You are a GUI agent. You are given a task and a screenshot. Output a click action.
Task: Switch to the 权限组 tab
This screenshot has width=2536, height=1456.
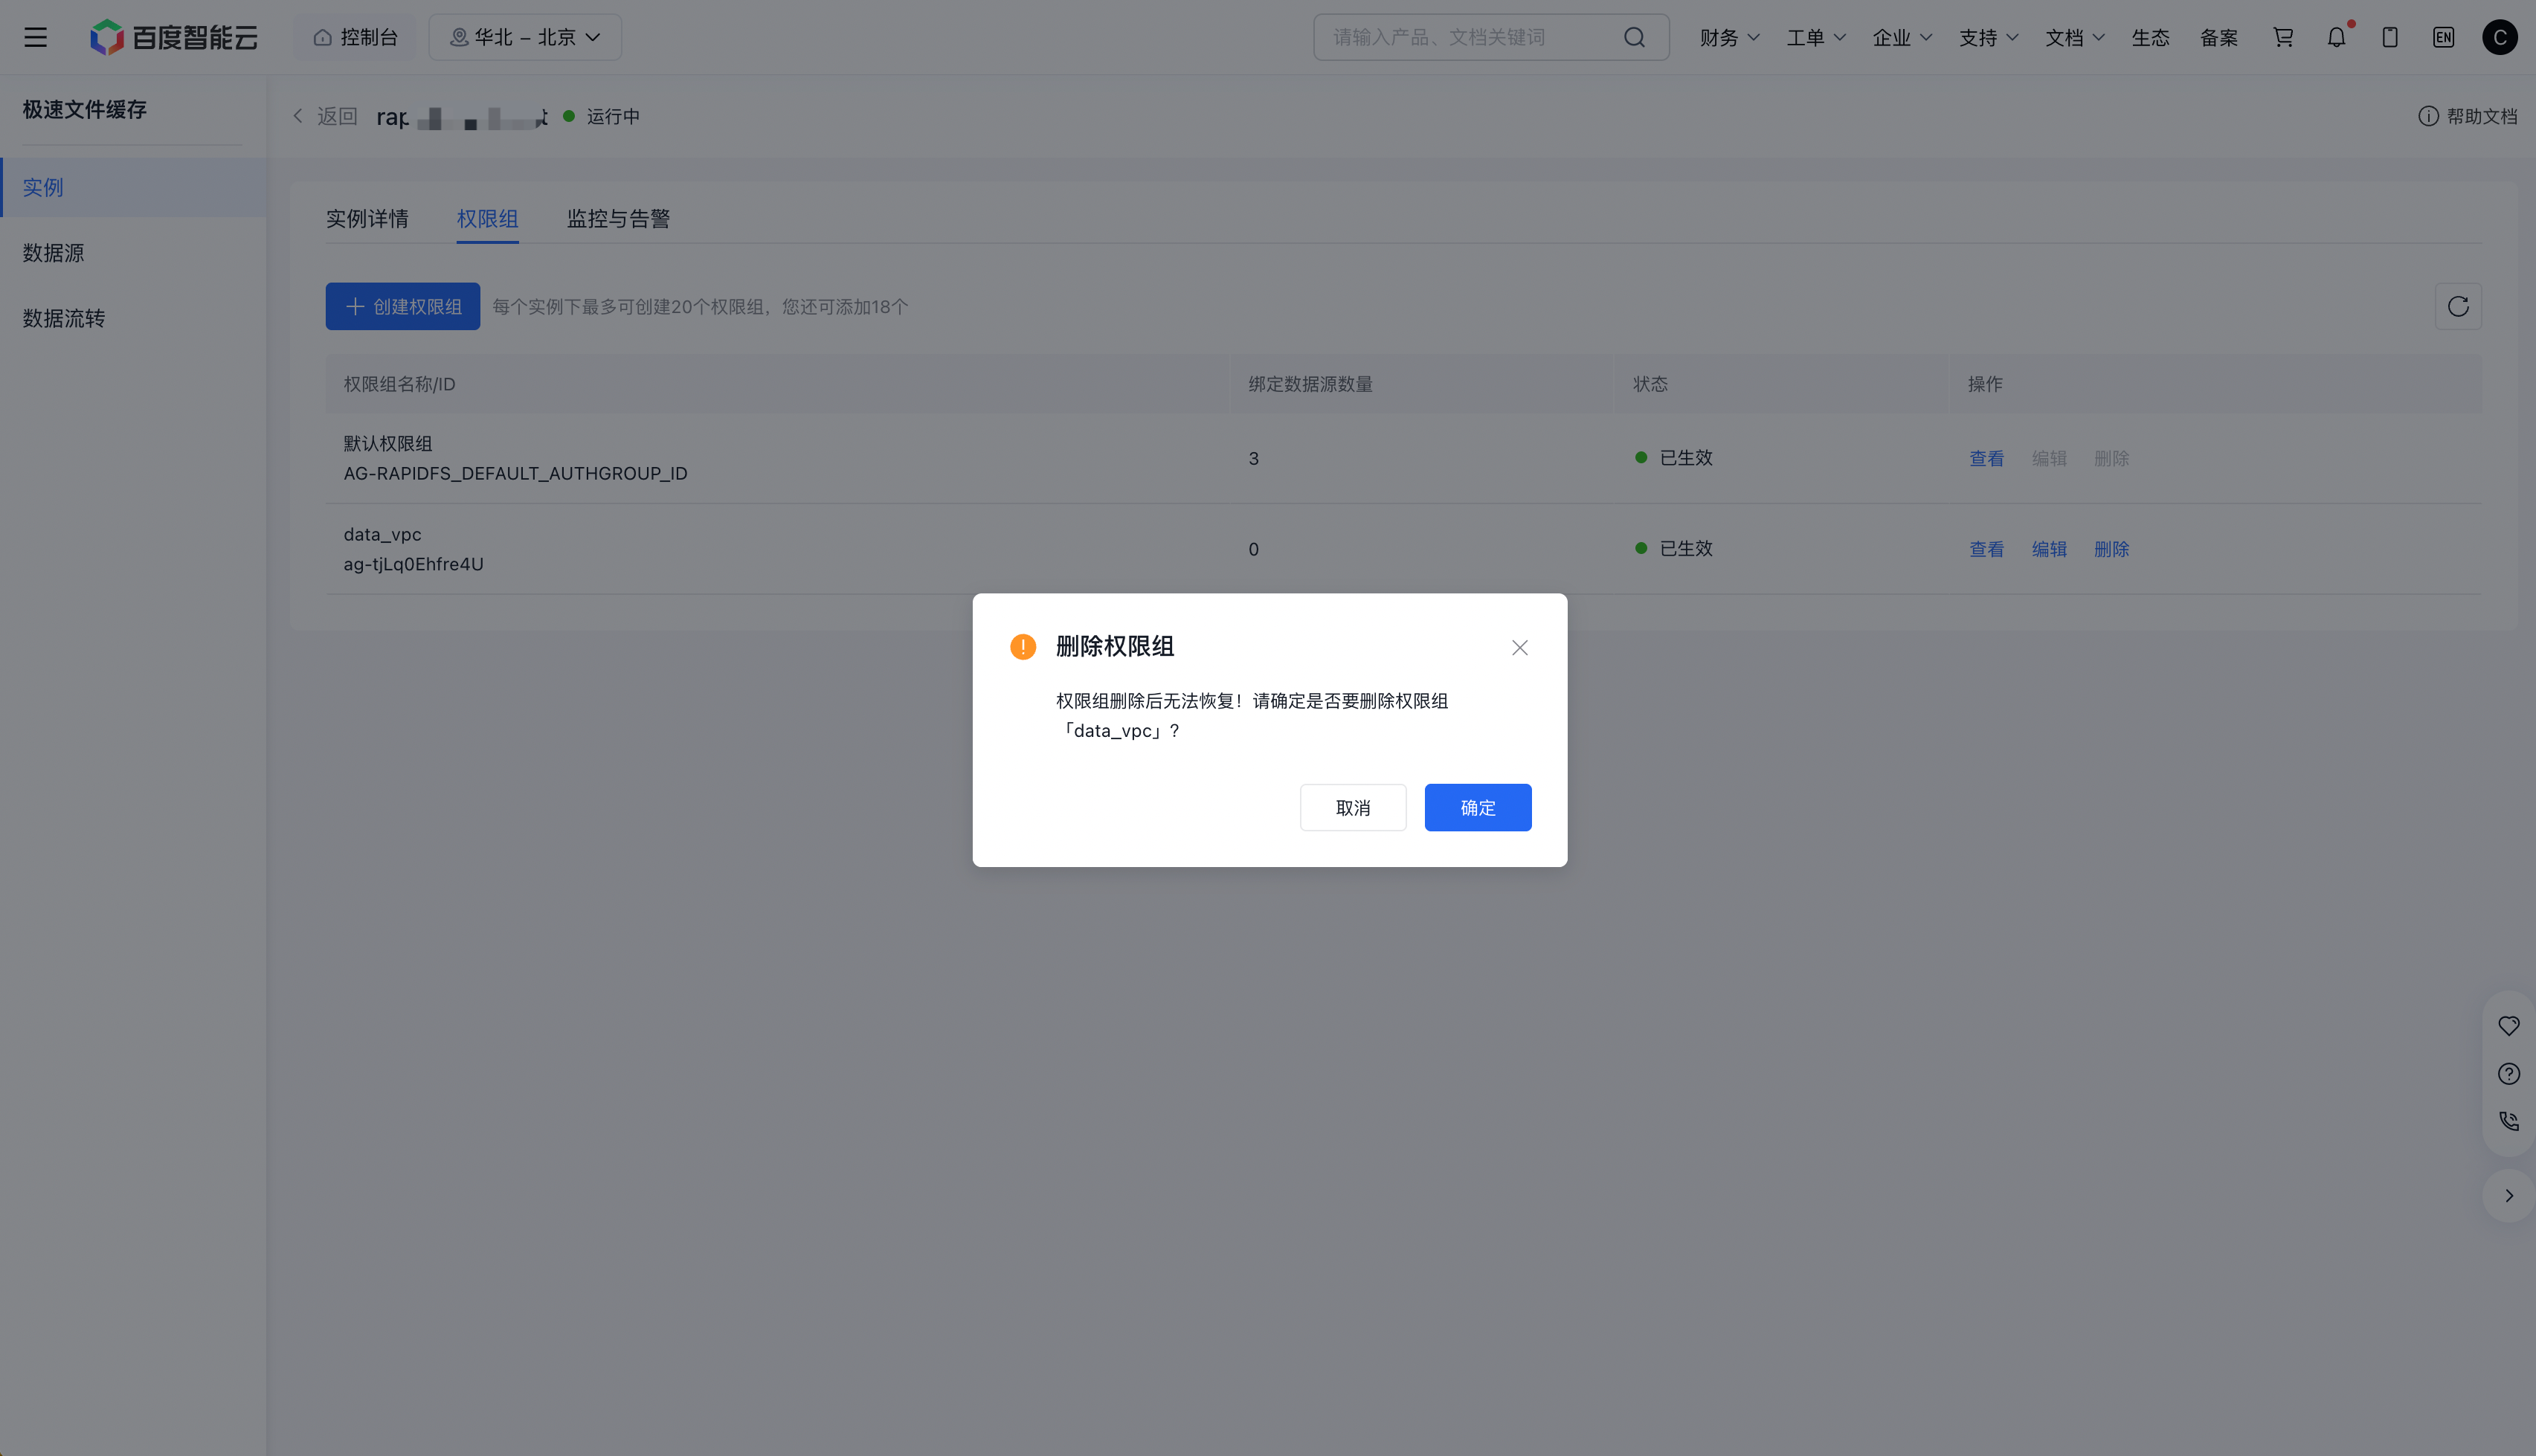(x=487, y=218)
